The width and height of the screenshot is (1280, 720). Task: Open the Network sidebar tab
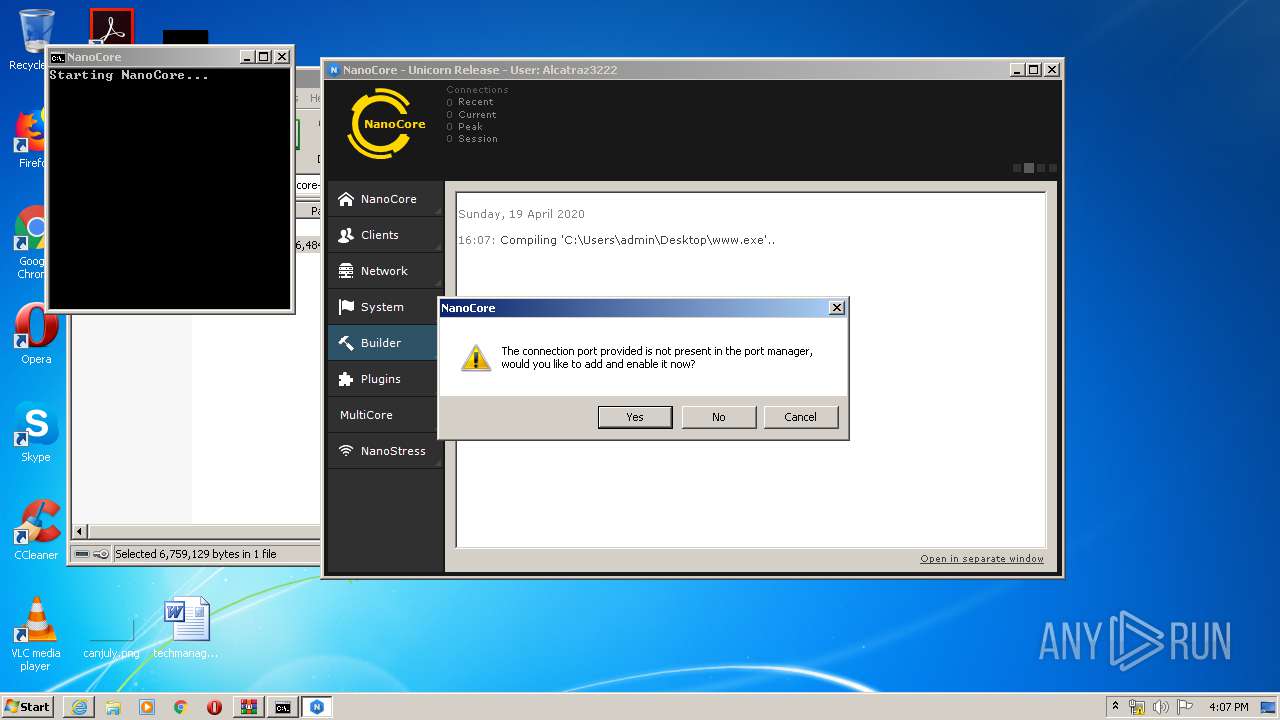(386, 271)
